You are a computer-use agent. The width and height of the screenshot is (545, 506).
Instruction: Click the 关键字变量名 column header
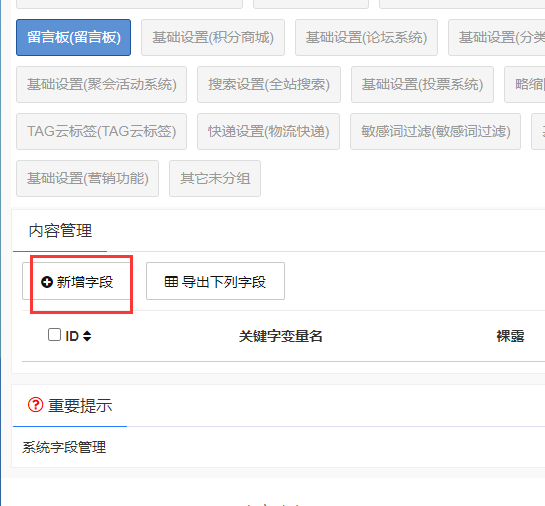[280, 336]
